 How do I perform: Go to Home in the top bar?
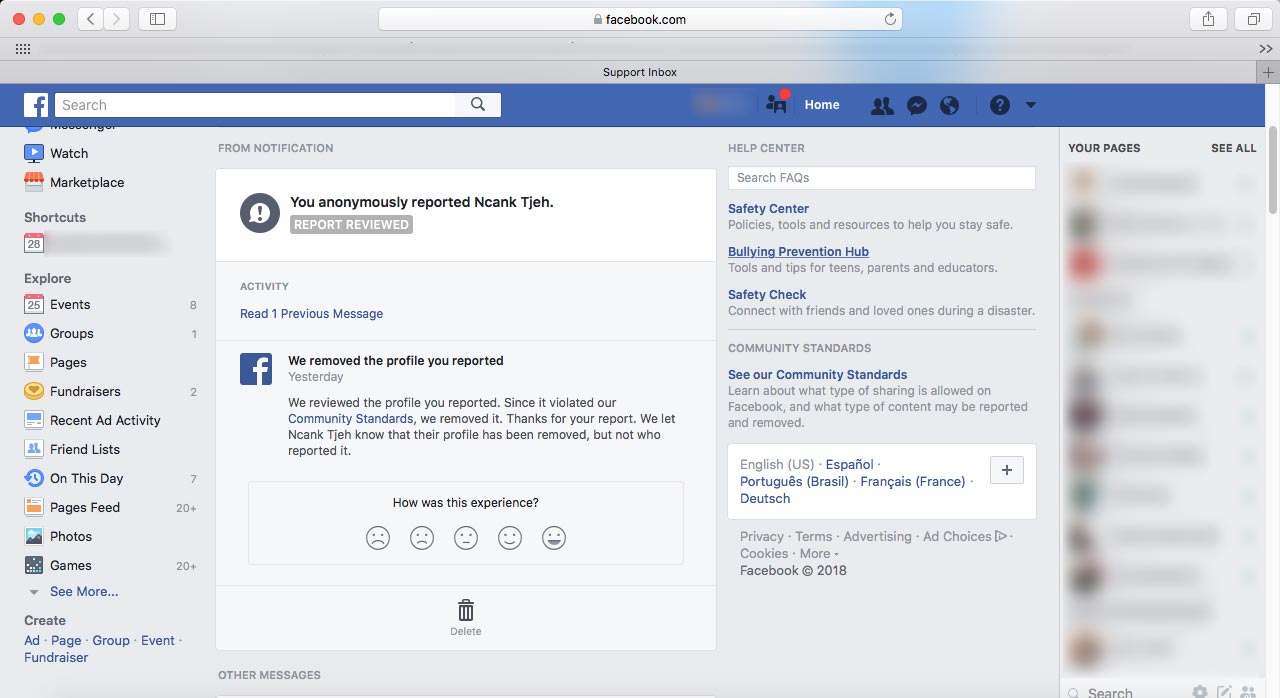pyautogui.click(x=822, y=105)
